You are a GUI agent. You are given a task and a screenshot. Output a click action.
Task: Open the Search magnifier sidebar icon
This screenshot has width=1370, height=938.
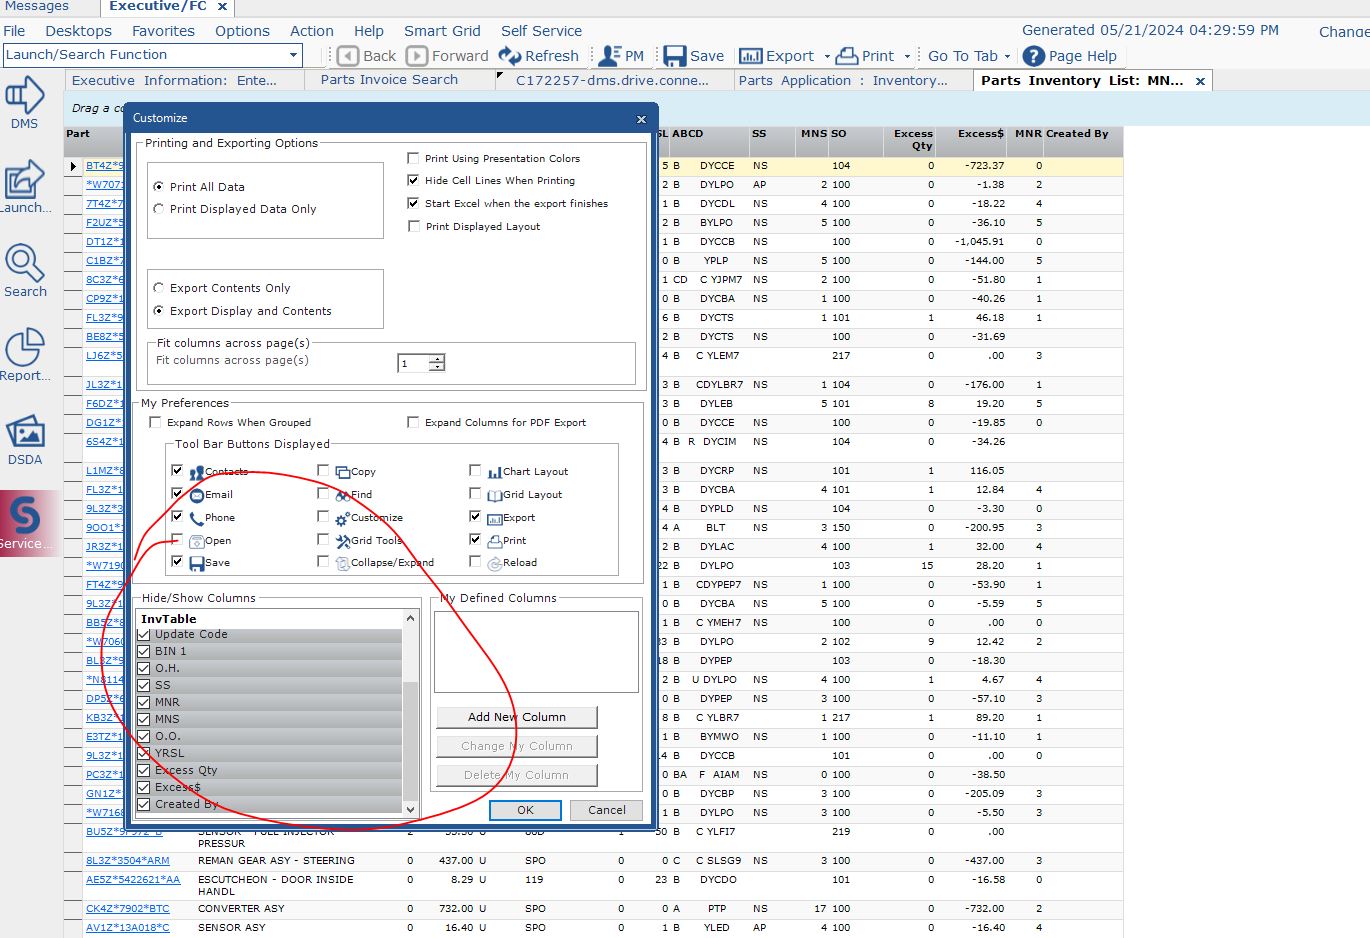(x=24, y=264)
